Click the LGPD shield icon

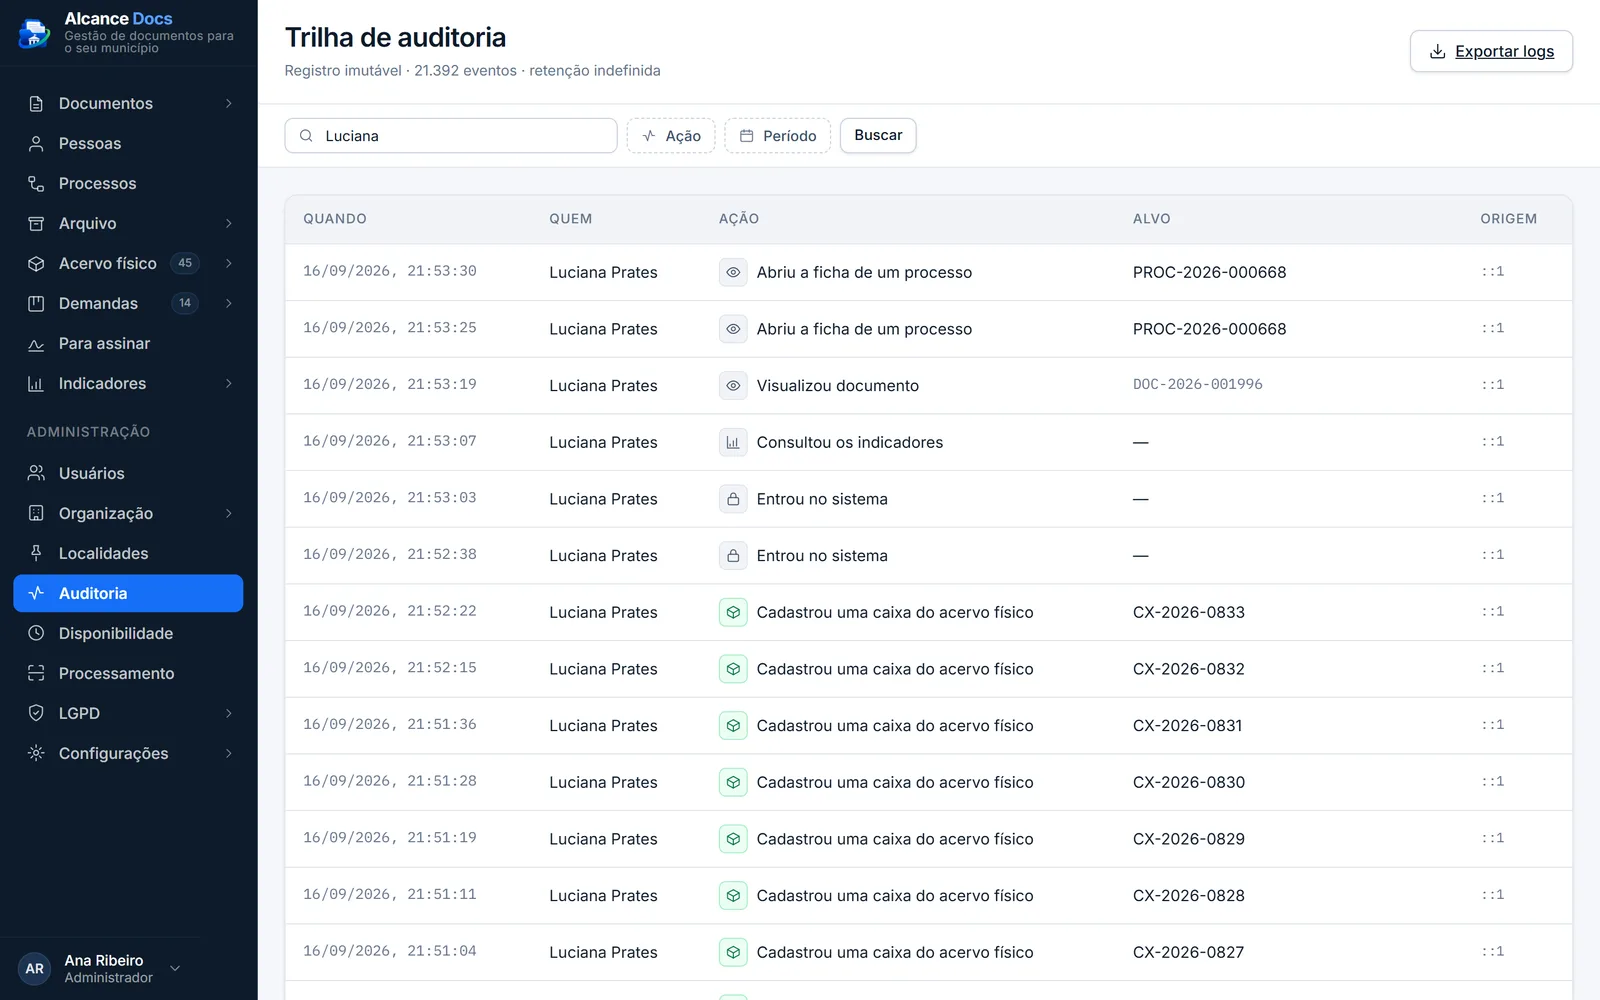(36, 713)
